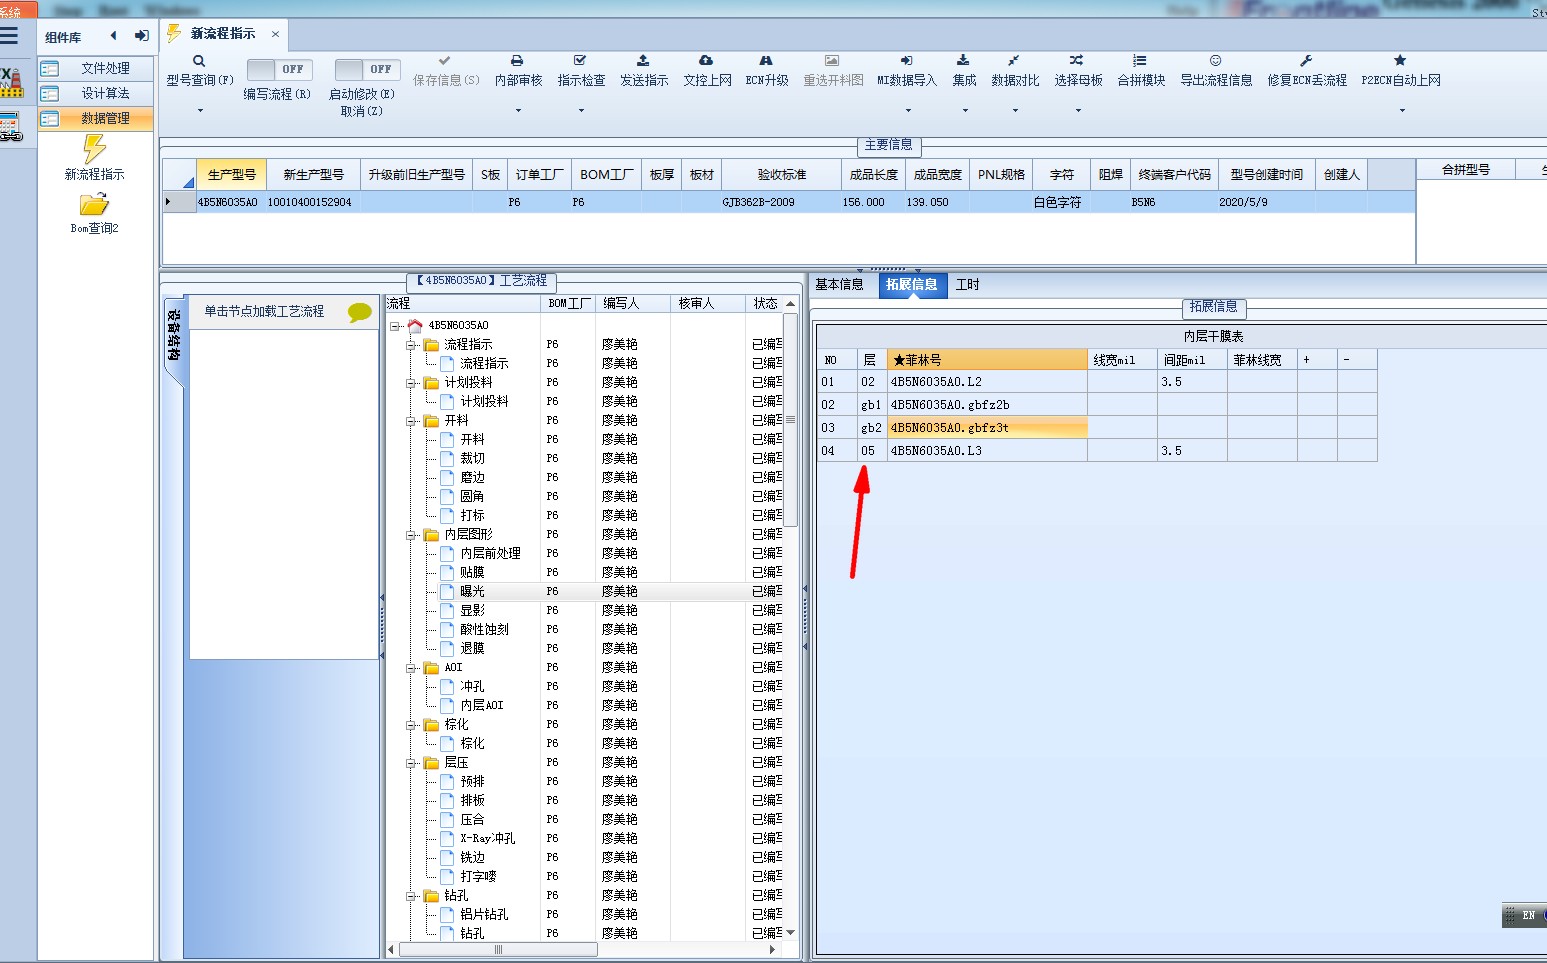Open Bom查询2 folder icon
The width and height of the screenshot is (1547, 963).
tap(94, 204)
